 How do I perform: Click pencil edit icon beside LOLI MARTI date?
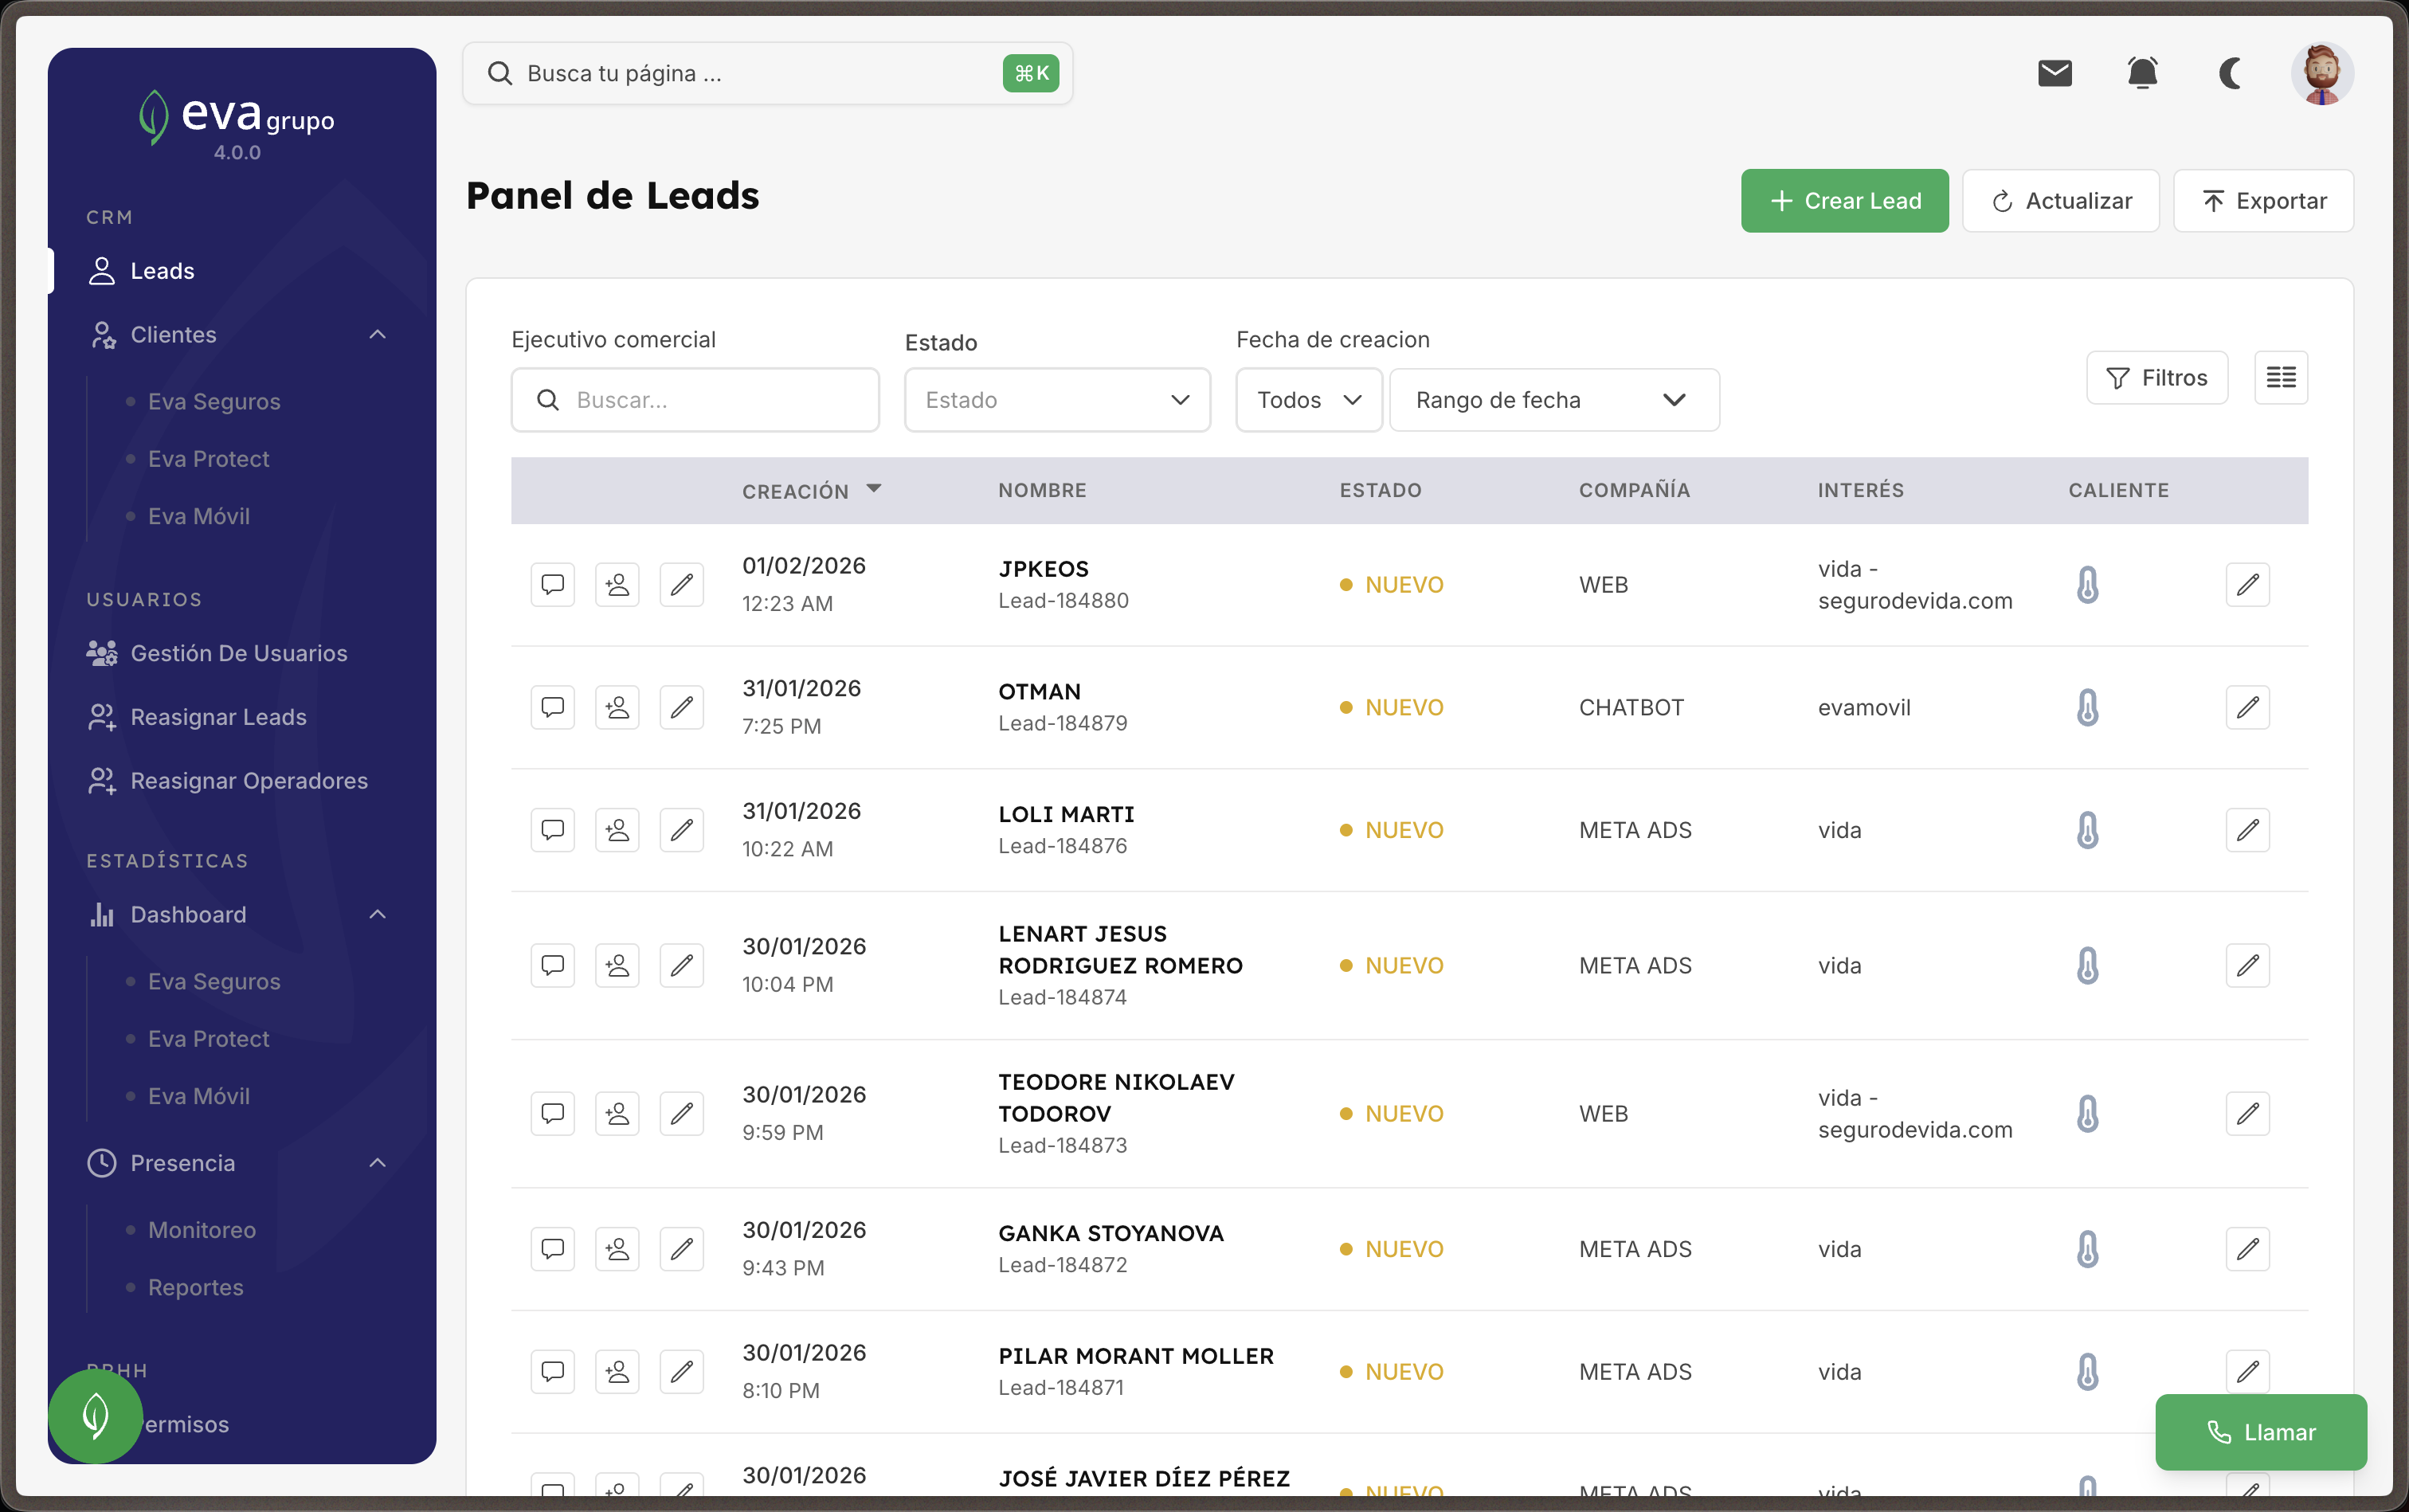682,830
